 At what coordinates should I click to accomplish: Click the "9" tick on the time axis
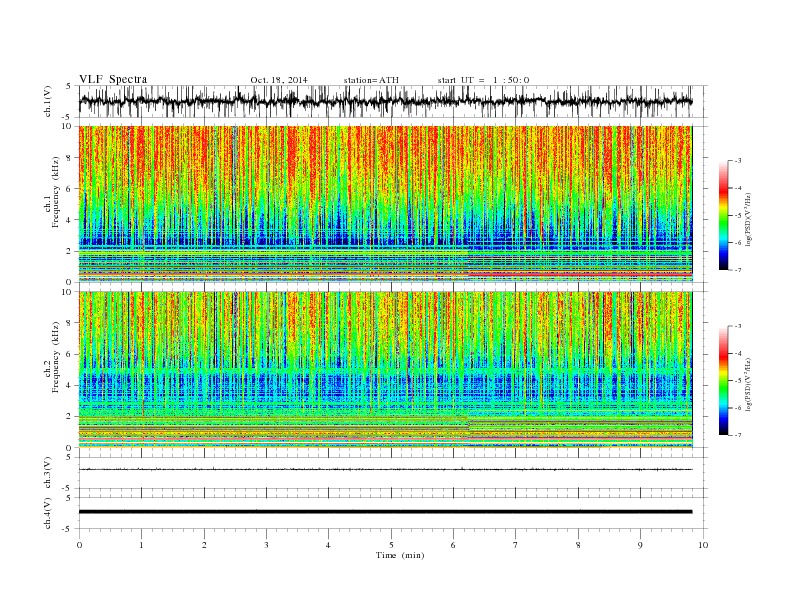click(x=640, y=545)
